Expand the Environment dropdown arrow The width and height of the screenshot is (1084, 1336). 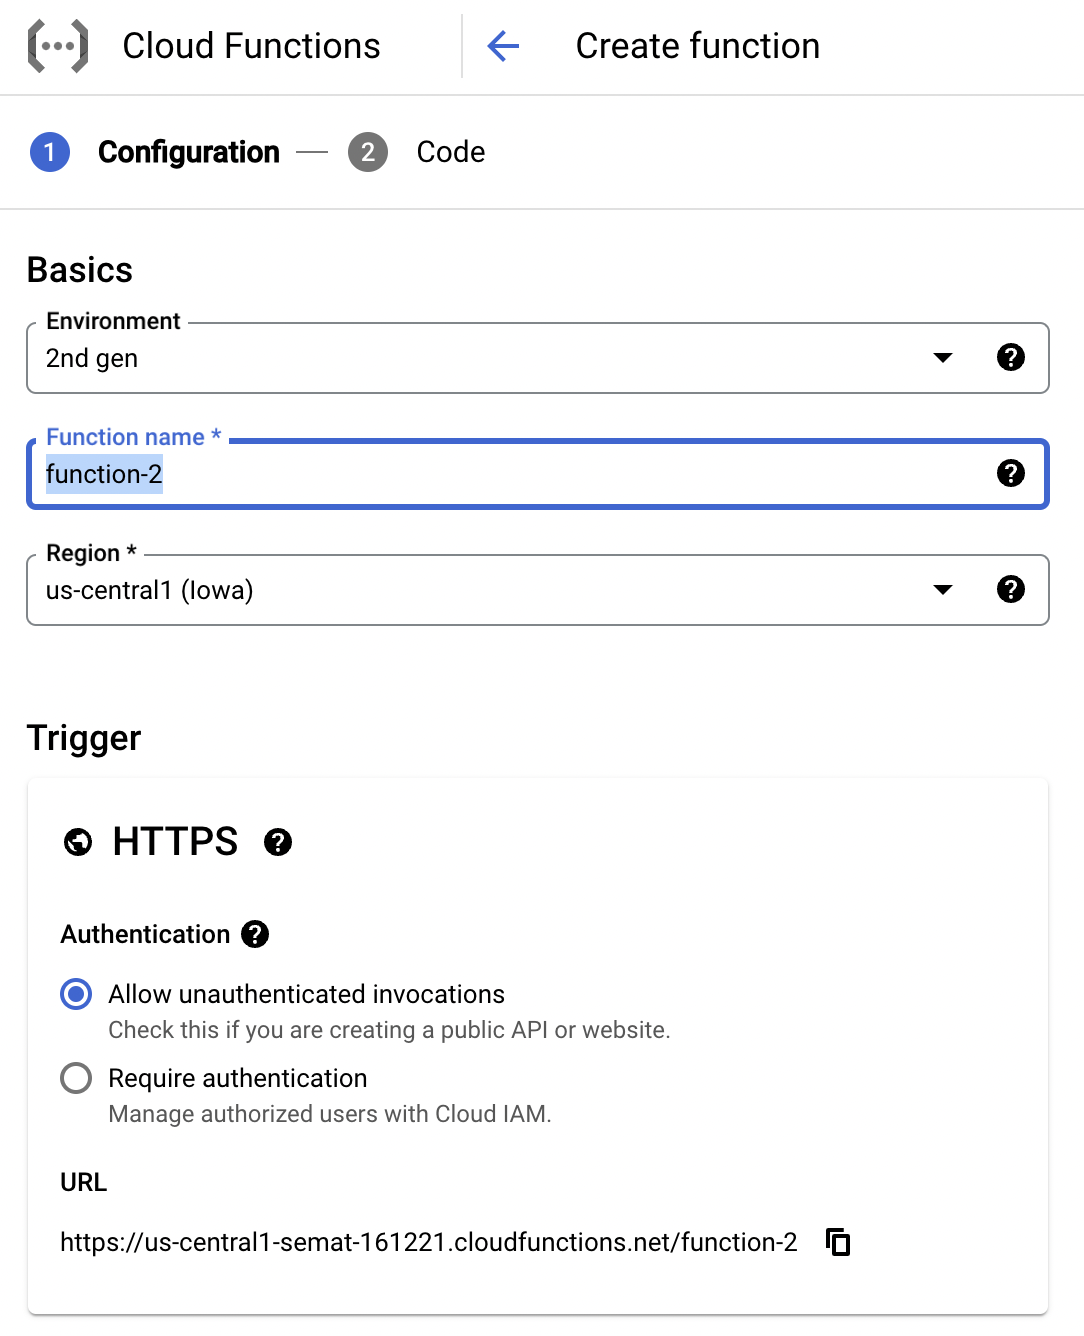point(942,357)
